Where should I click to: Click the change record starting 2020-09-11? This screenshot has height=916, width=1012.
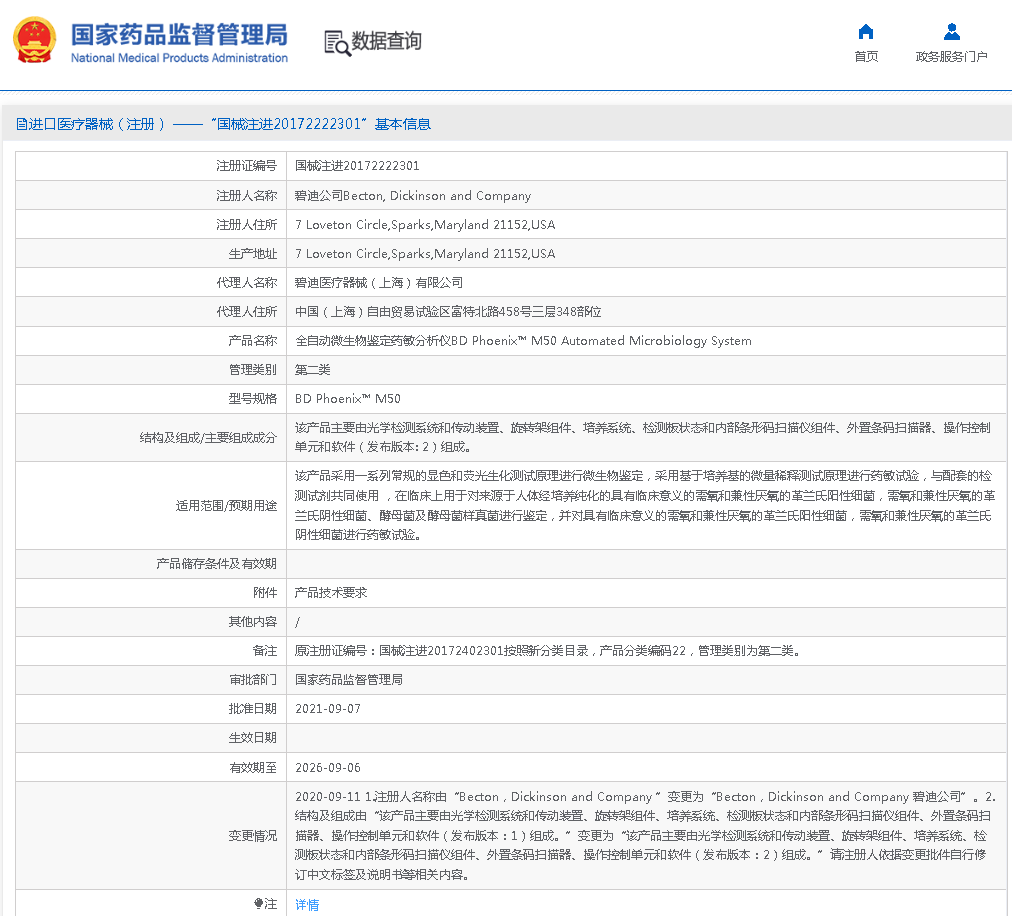click(645, 835)
